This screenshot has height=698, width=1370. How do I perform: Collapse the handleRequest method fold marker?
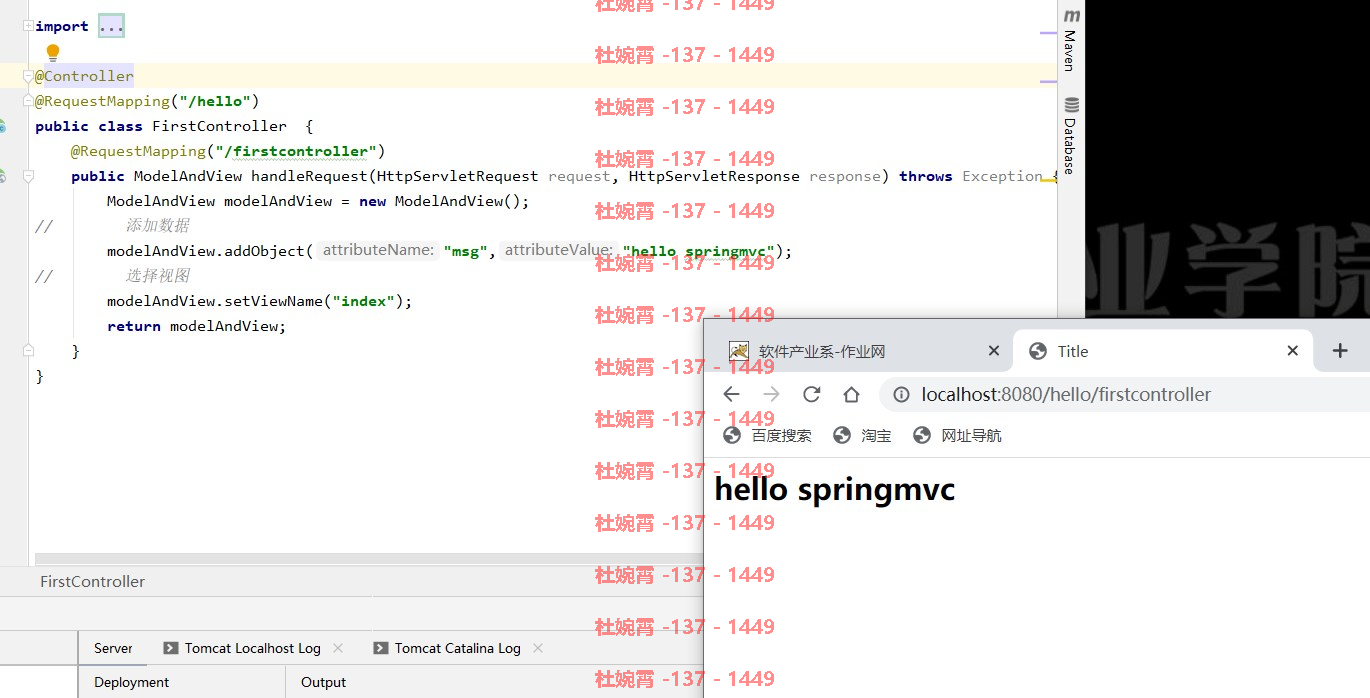point(29,176)
